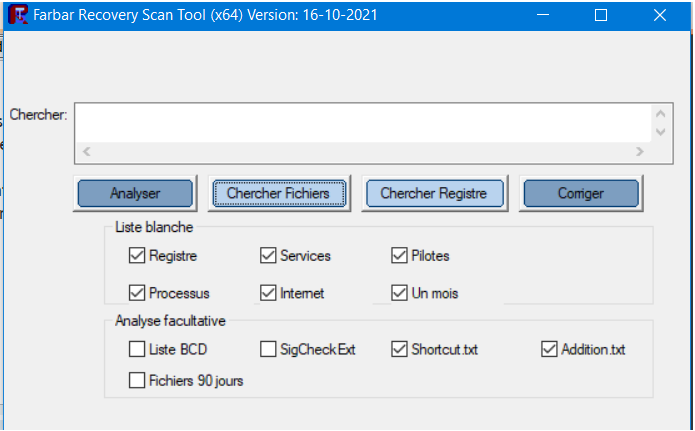Toggle the Un mois checkbox
Viewport: 695px width, 431px height.
399,293
